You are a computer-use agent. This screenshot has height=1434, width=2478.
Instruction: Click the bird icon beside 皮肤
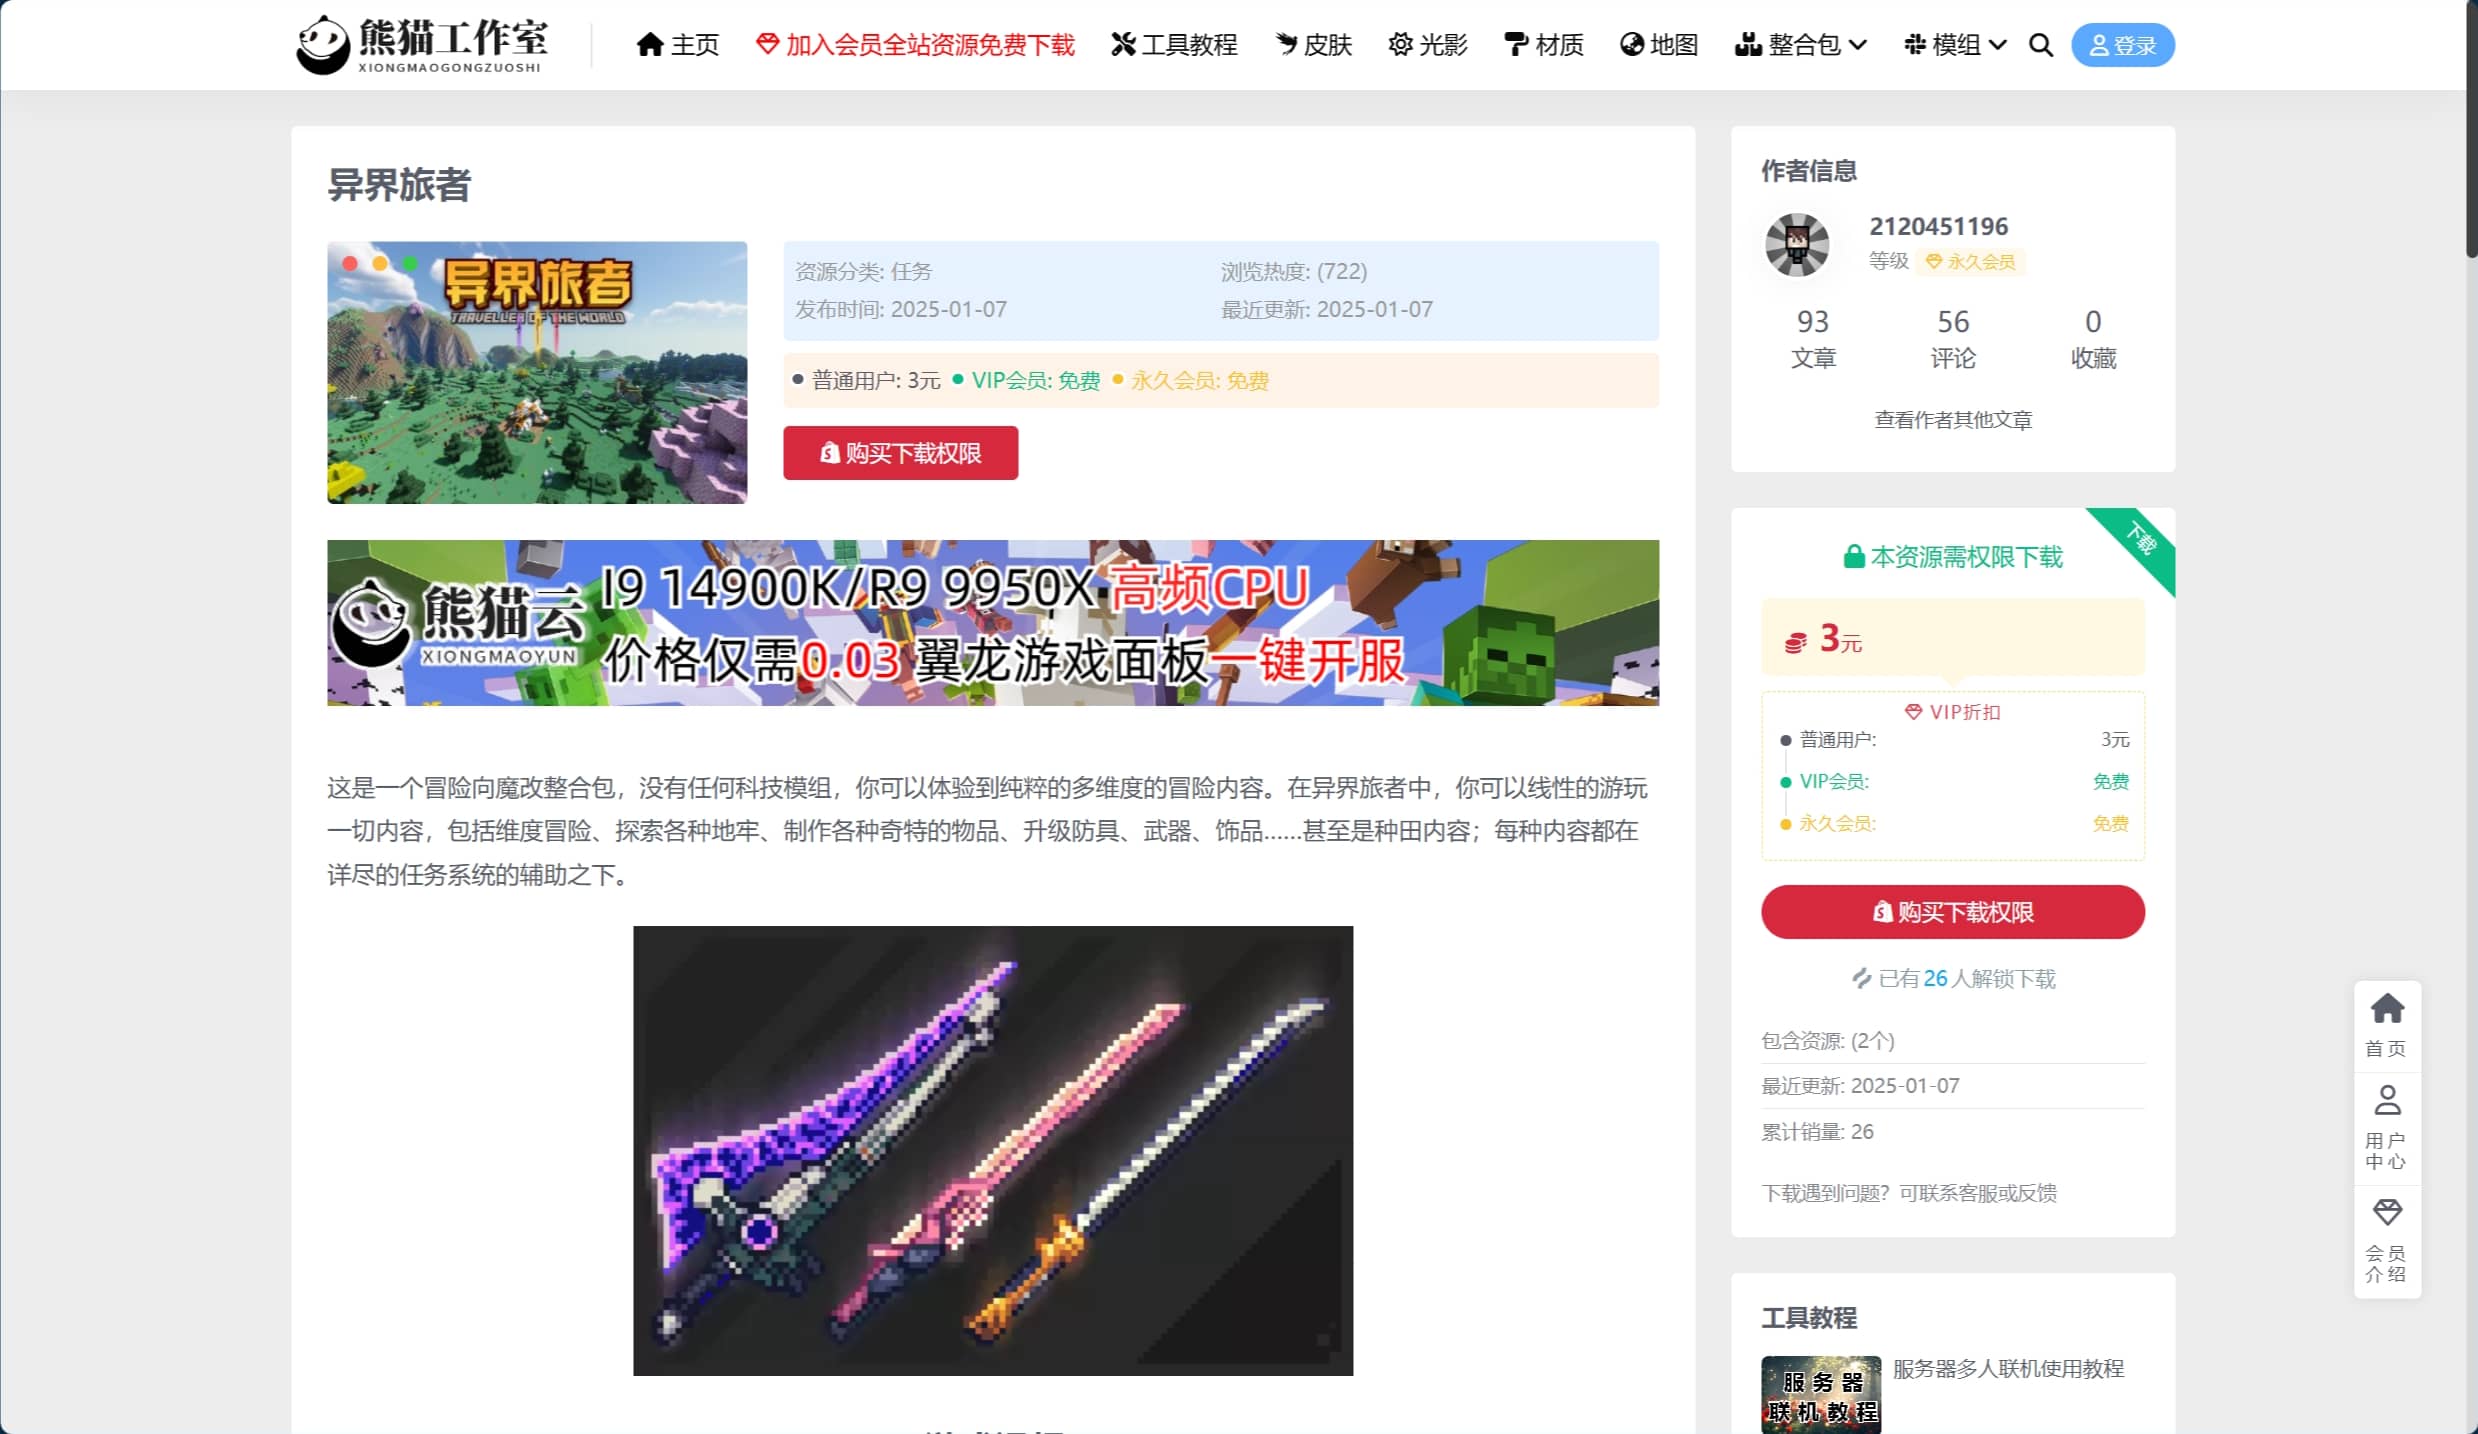click(1286, 45)
